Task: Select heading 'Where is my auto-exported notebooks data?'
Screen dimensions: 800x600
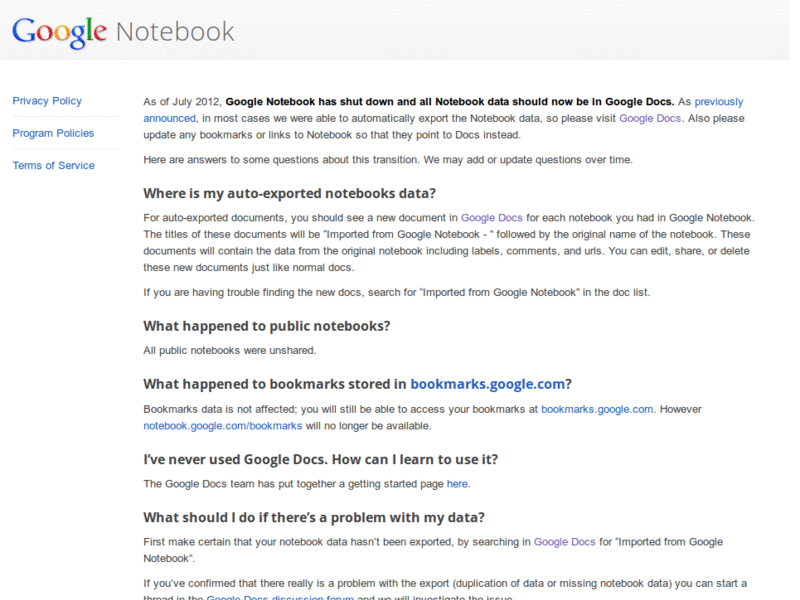Action: pyautogui.click(x=289, y=193)
